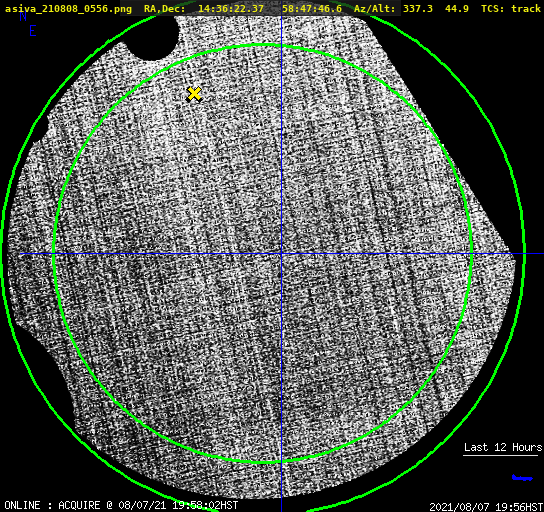Select the Az/Alt label in header
The width and height of the screenshot is (544, 512).
pyautogui.click(x=374, y=8)
